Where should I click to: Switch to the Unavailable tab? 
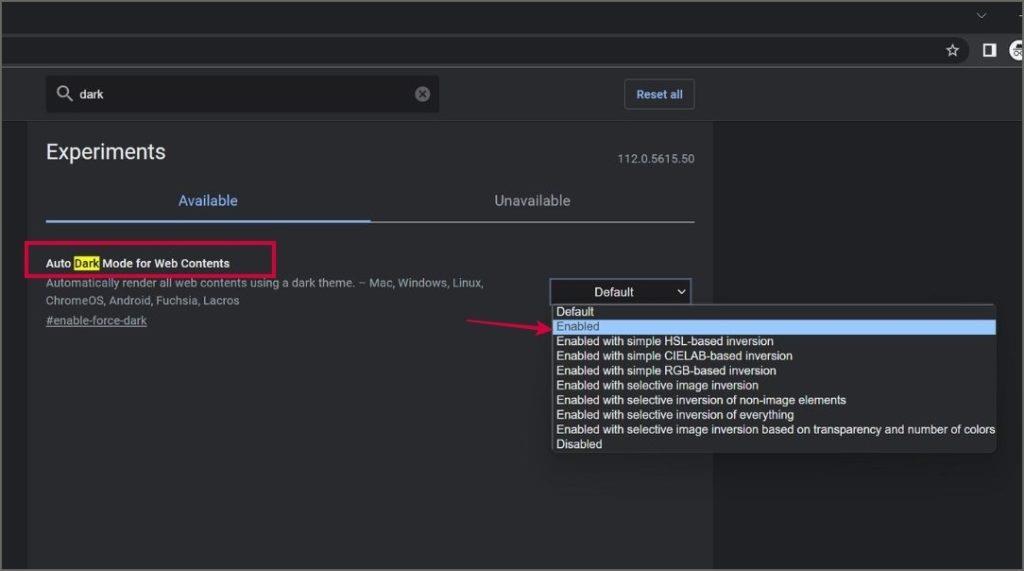click(x=532, y=201)
